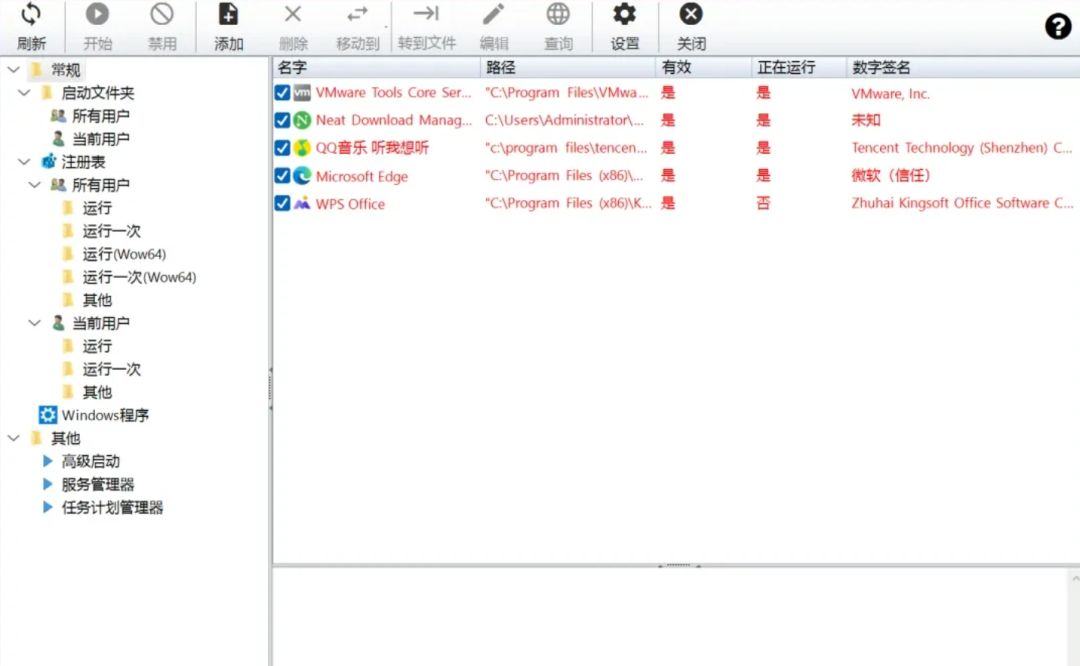Select 当前用户 under 启动文件夹
1080x666 pixels.
point(101,139)
